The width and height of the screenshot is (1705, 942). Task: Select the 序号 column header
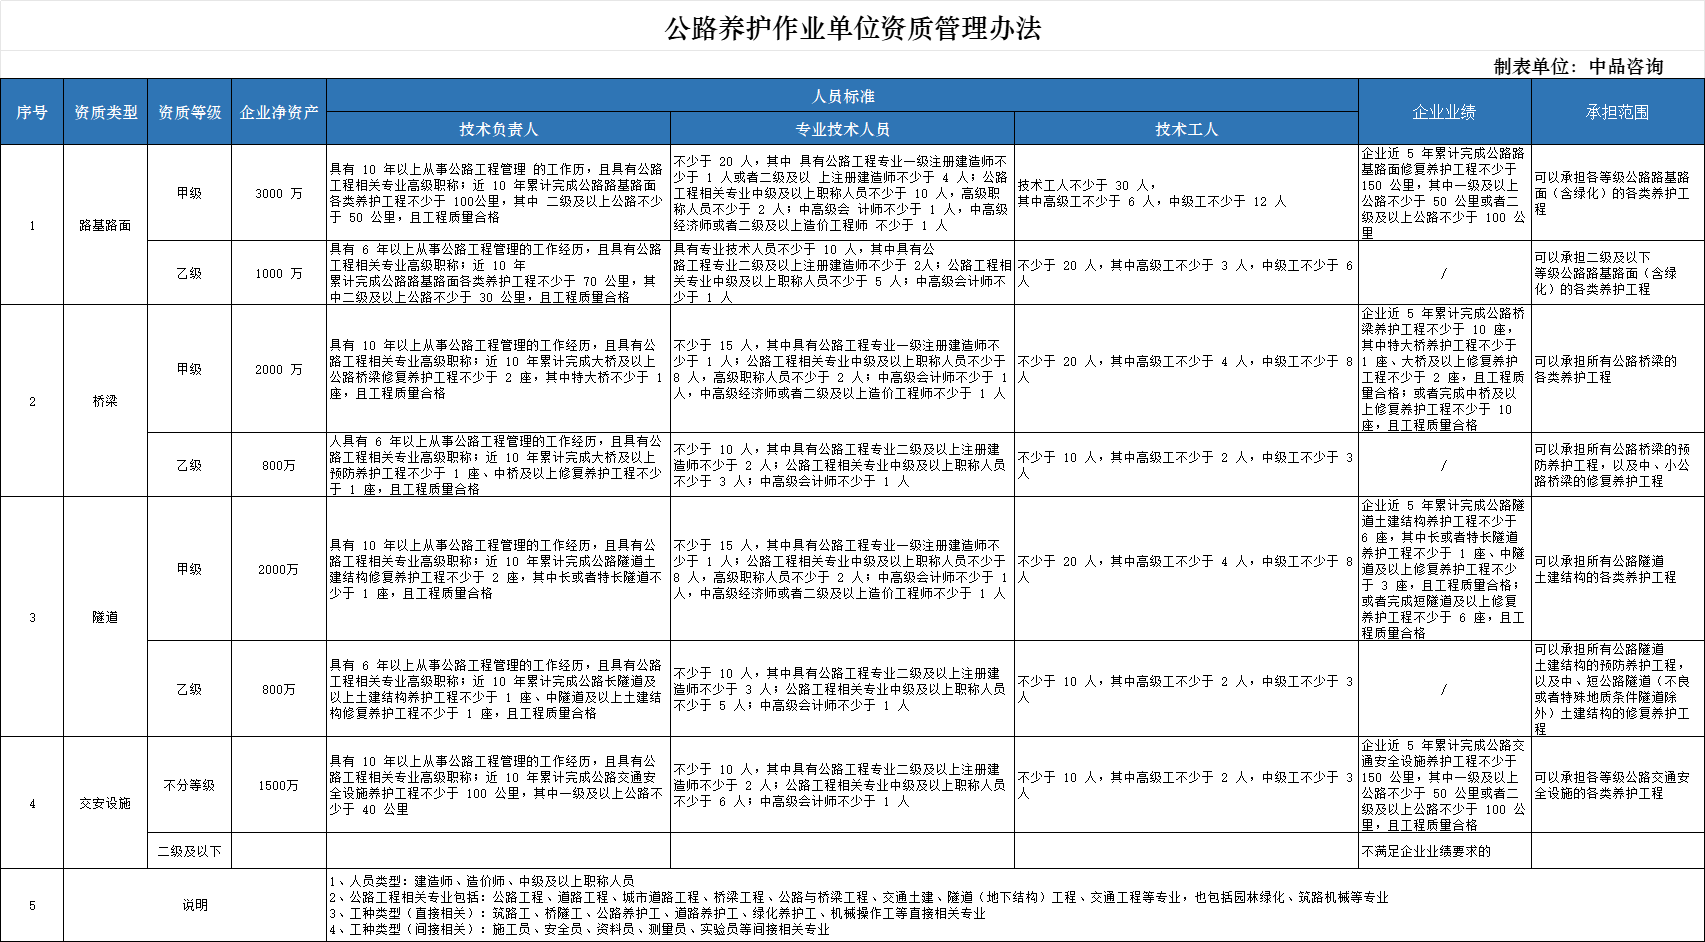click(32, 112)
